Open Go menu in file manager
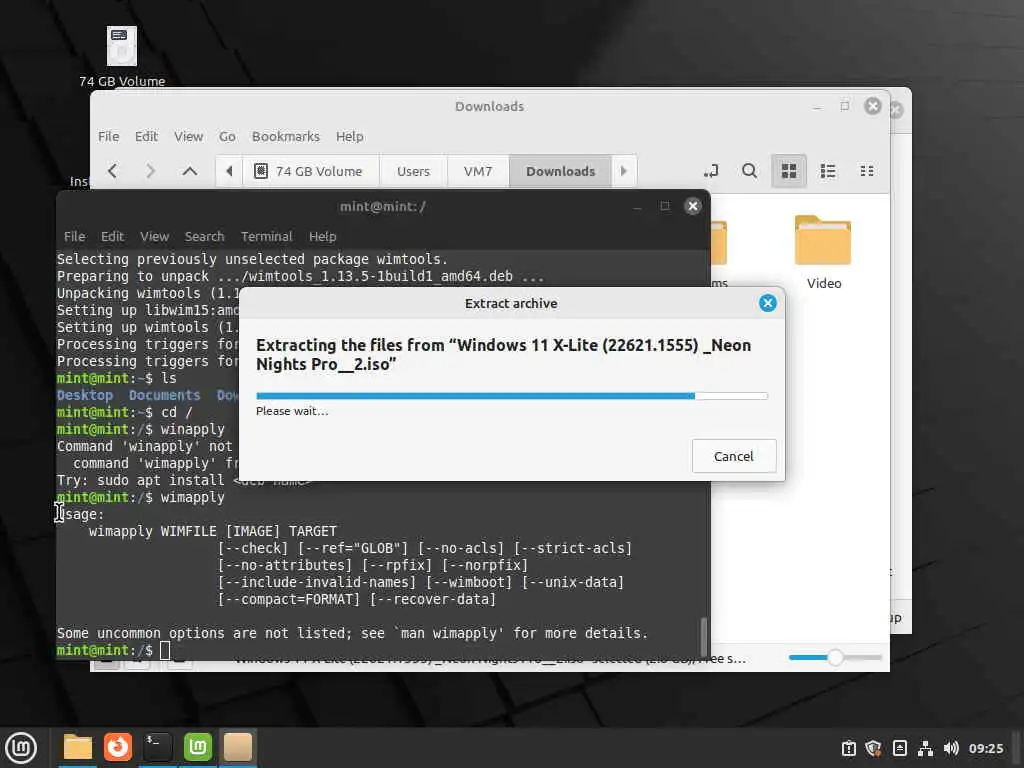This screenshot has width=1024, height=768. (227, 136)
